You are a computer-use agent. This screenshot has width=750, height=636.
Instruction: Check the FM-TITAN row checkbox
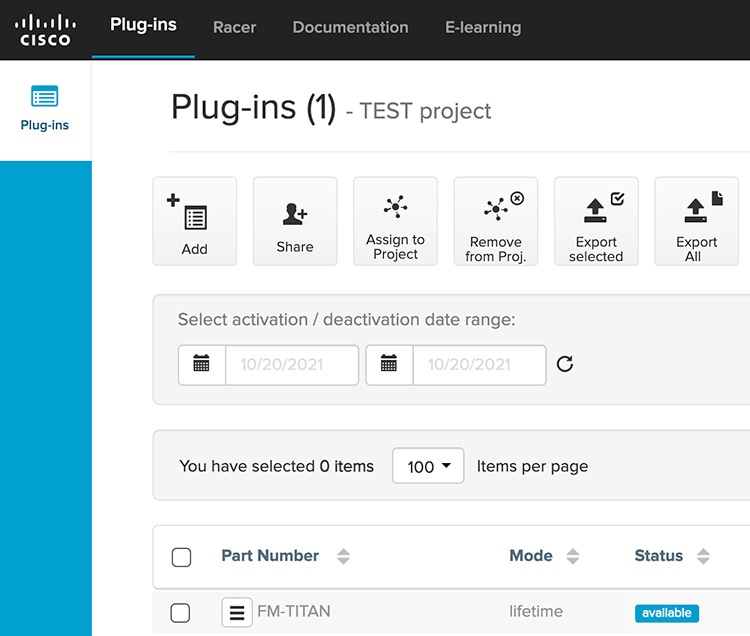pyautogui.click(x=181, y=612)
